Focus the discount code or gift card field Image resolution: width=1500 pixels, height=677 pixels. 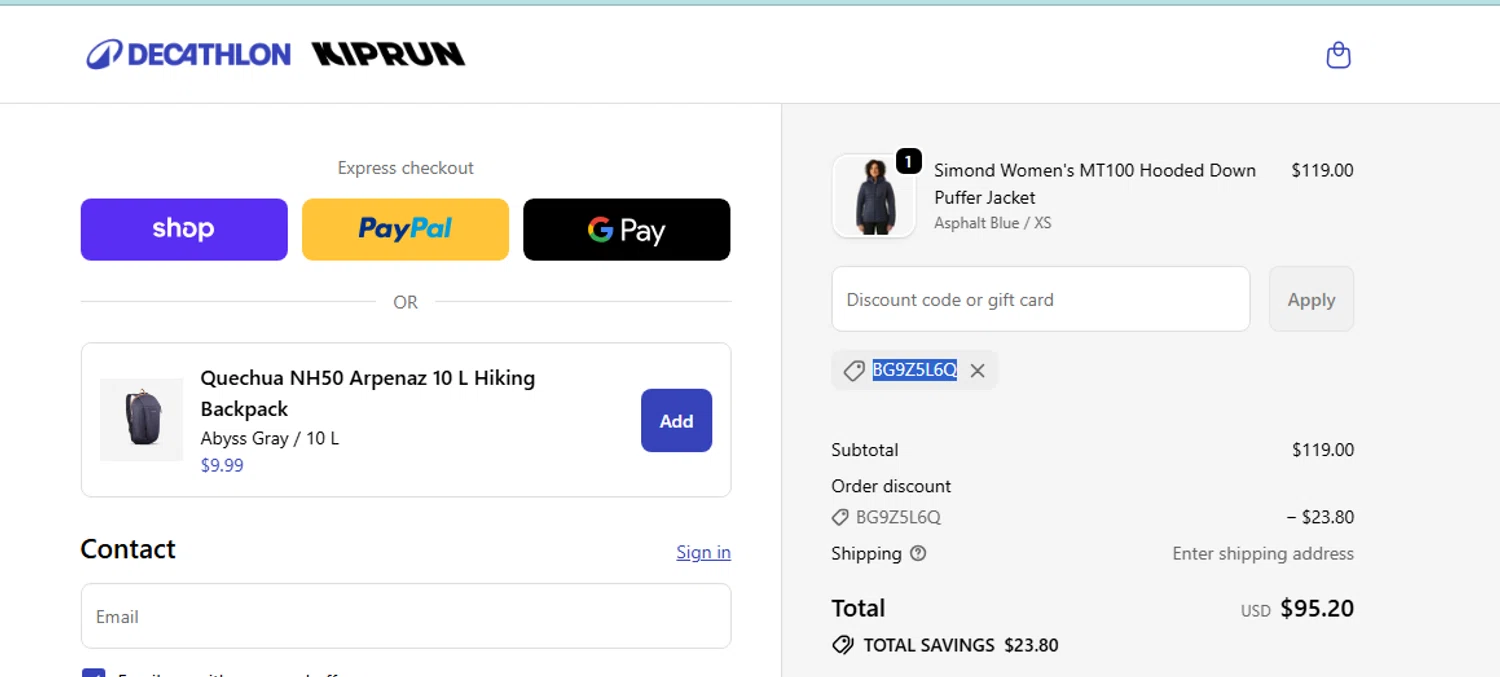click(1040, 299)
